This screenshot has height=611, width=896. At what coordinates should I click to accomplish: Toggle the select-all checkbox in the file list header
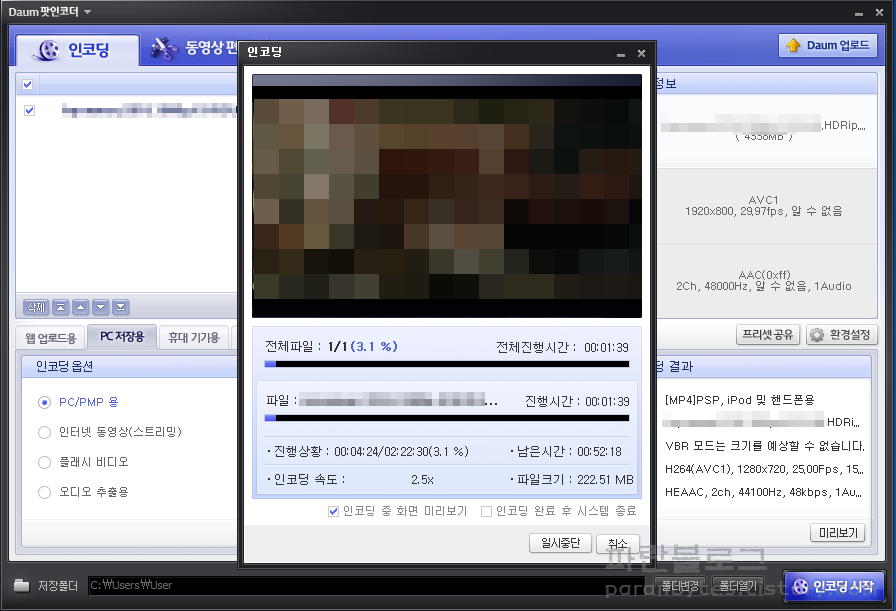(27, 85)
